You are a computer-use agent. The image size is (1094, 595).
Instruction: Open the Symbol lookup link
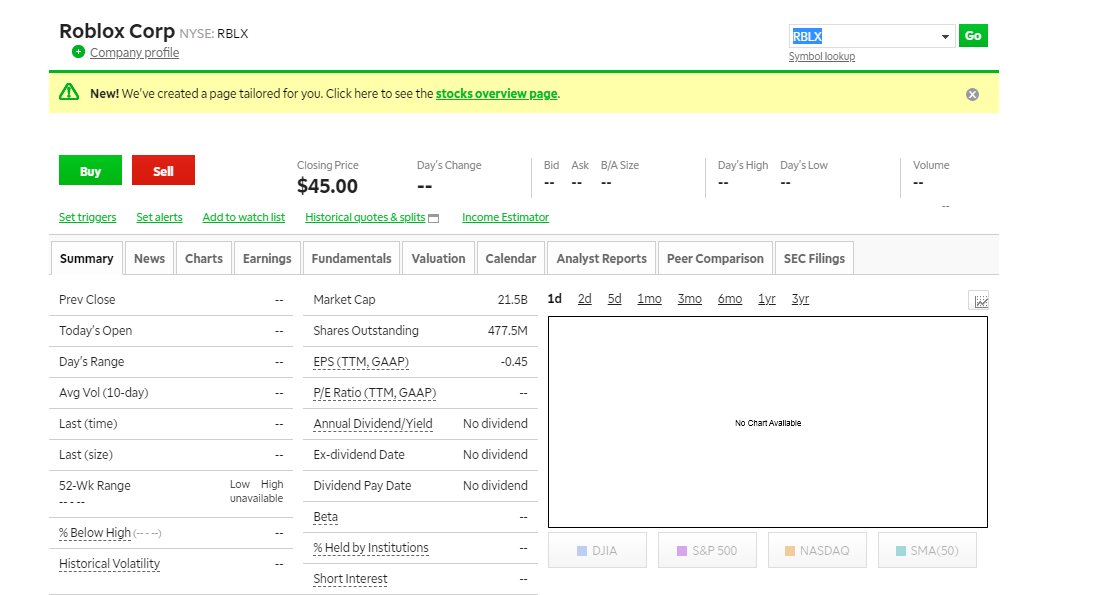[x=821, y=57]
